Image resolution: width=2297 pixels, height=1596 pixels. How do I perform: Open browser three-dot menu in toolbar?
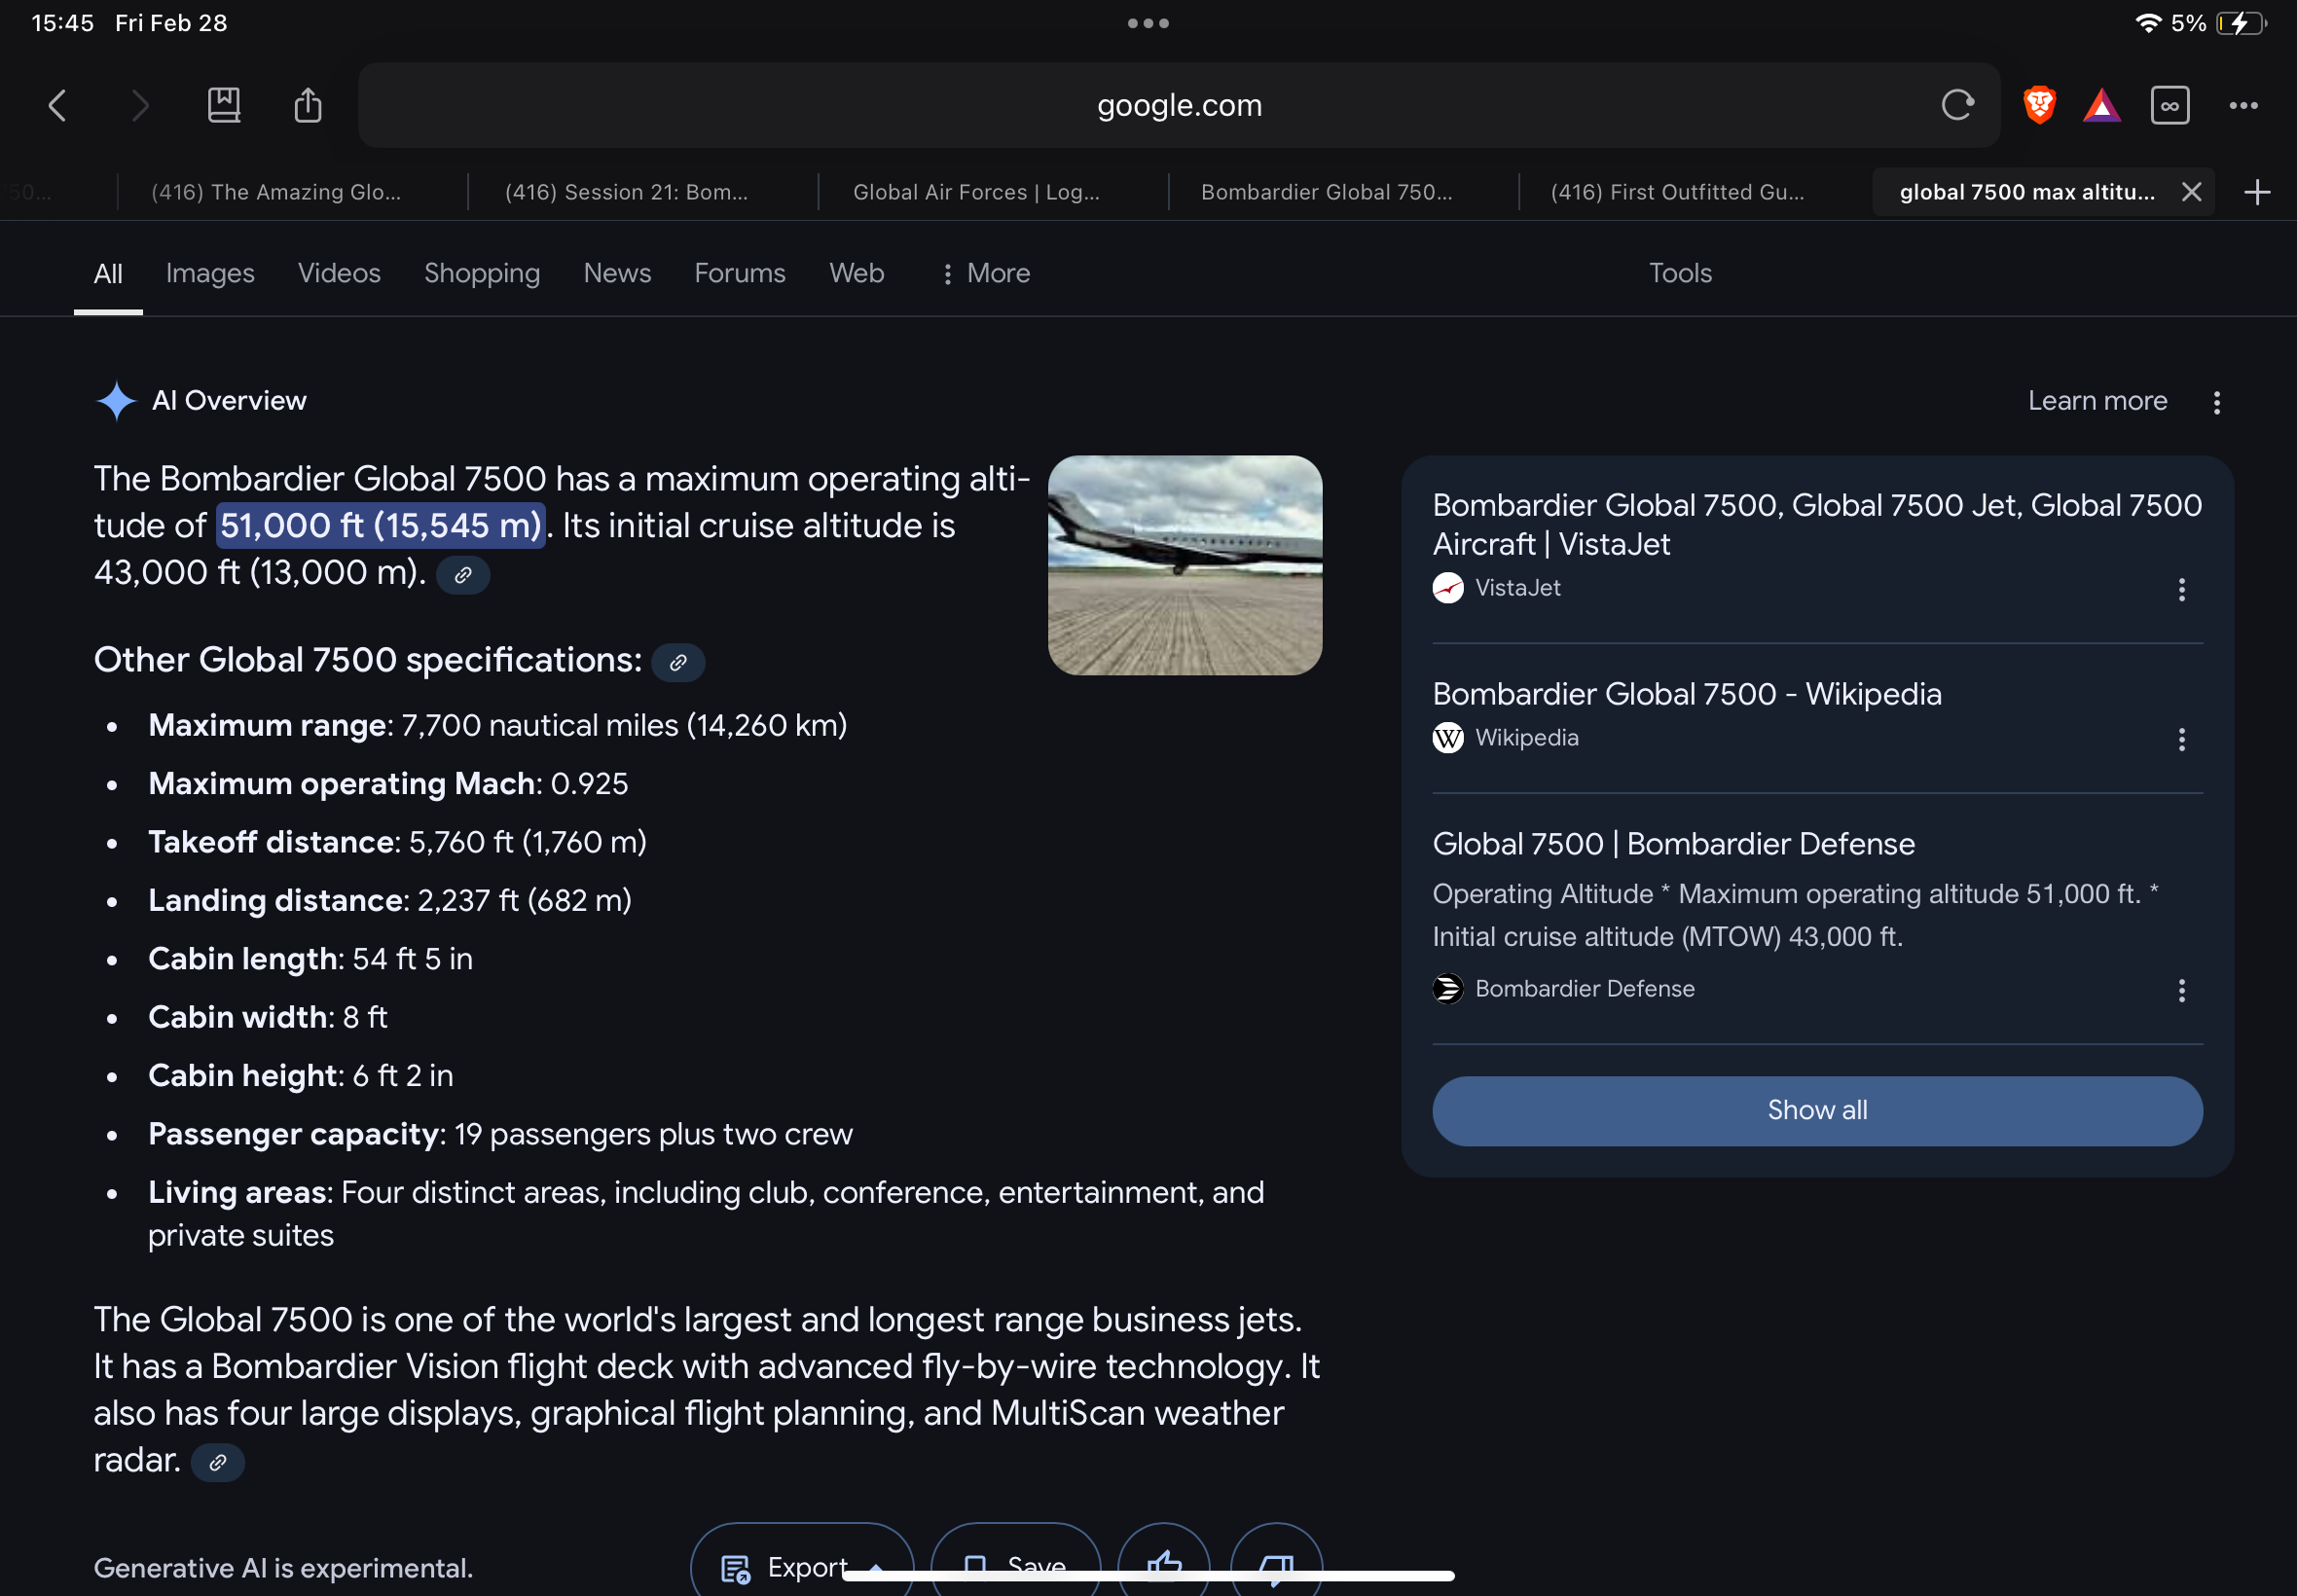(2243, 105)
